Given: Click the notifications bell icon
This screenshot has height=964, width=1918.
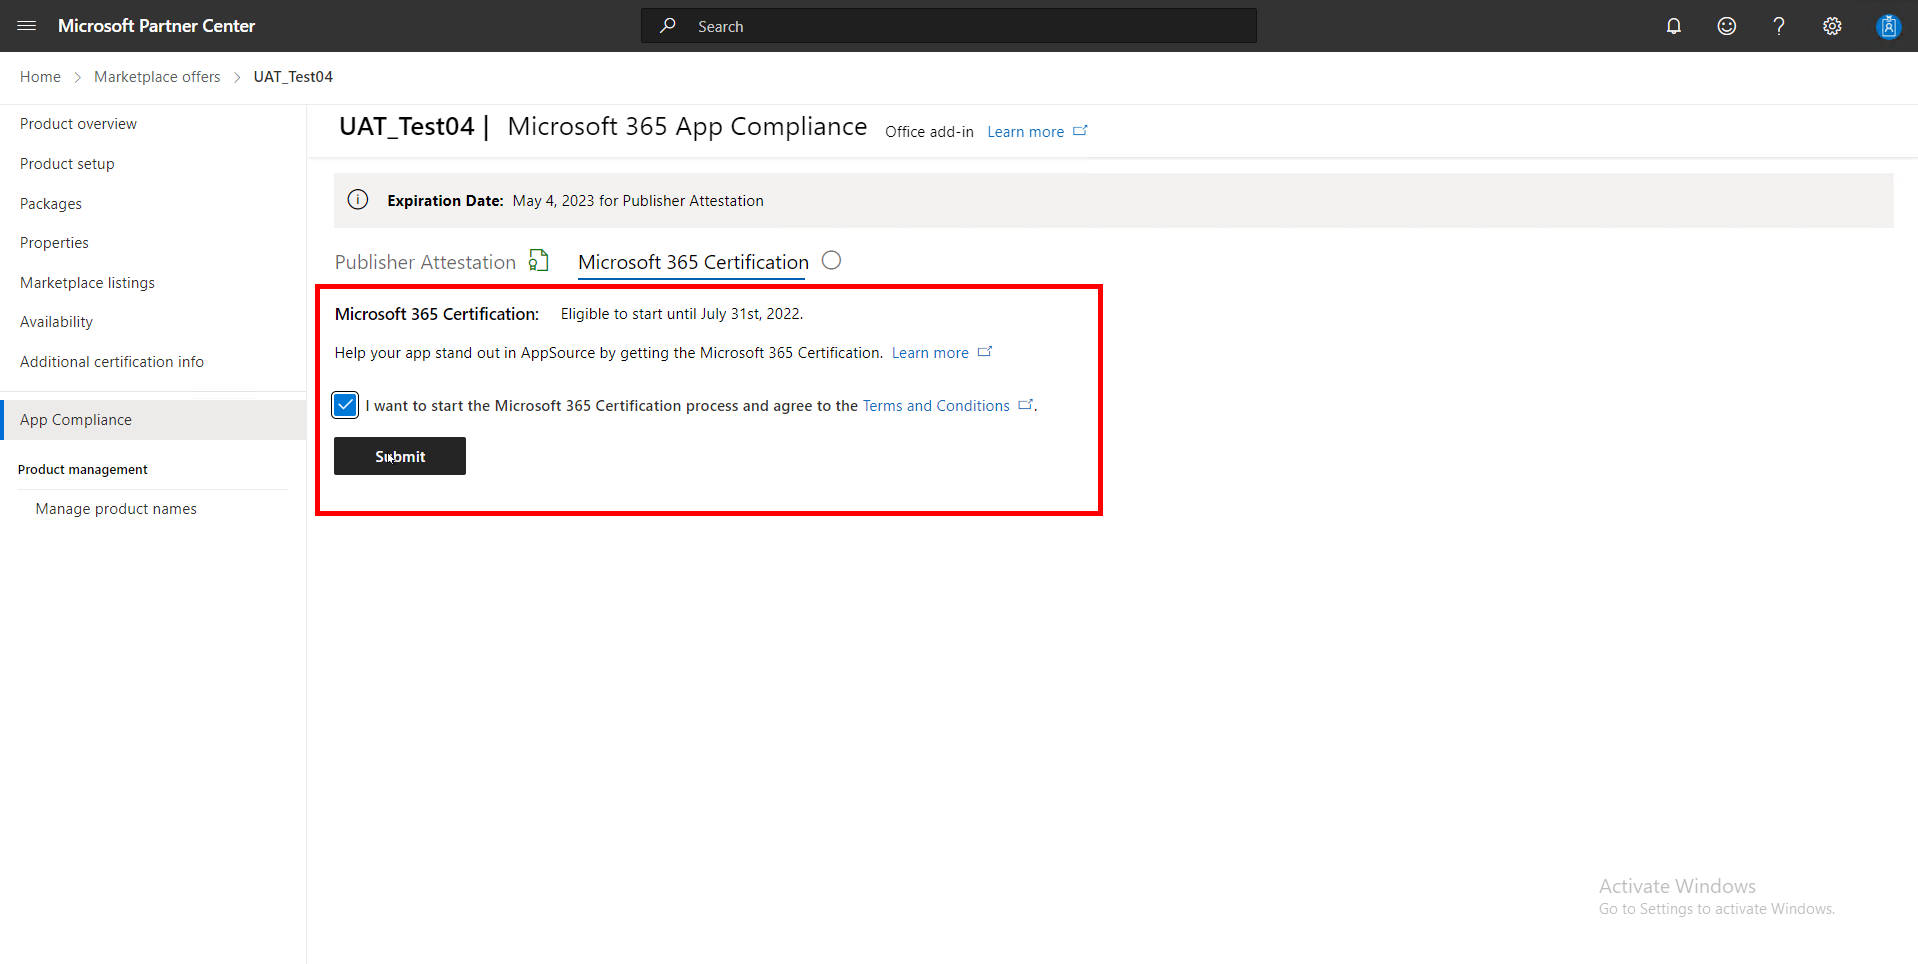Looking at the screenshot, I should (1674, 26).
